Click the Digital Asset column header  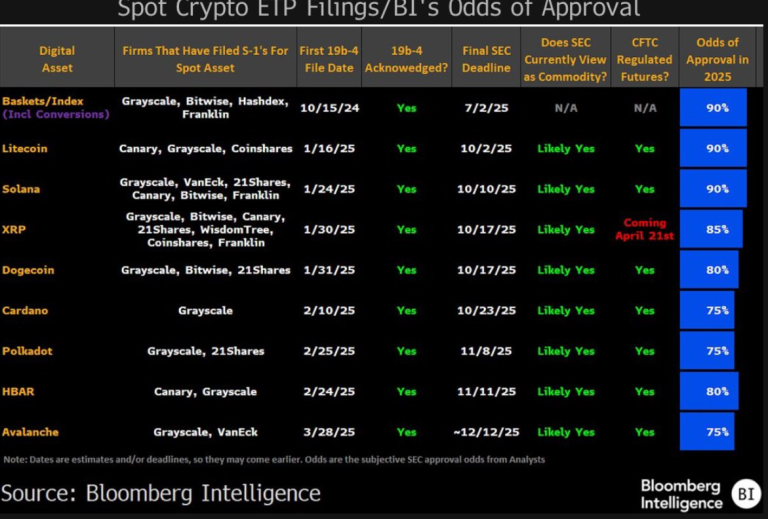[x=57, y=59]
